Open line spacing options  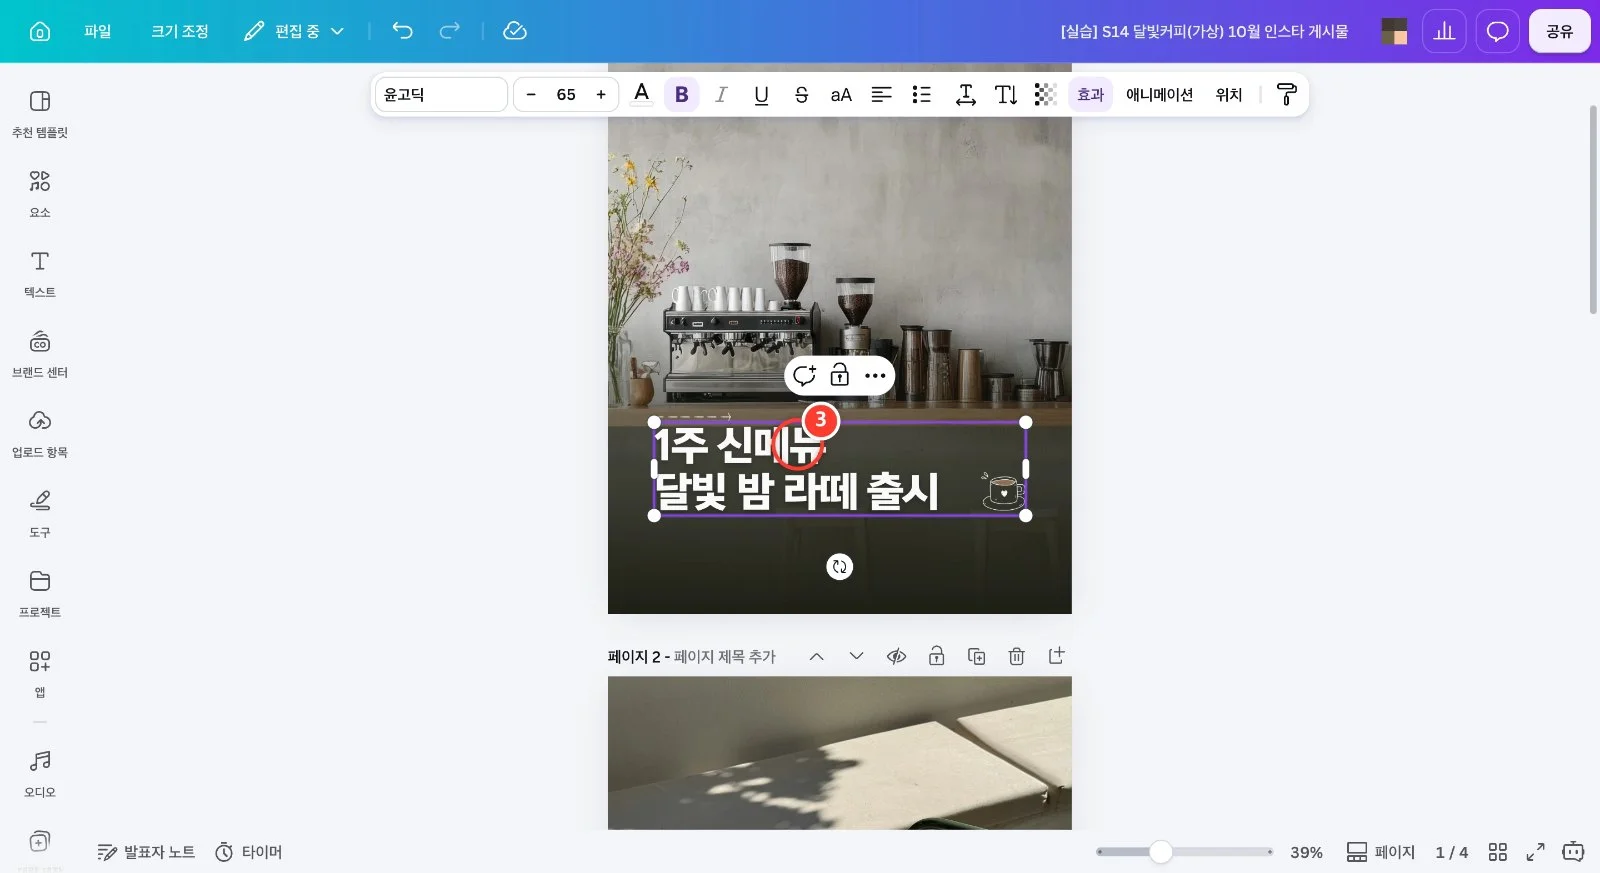[x=965, y=94]
